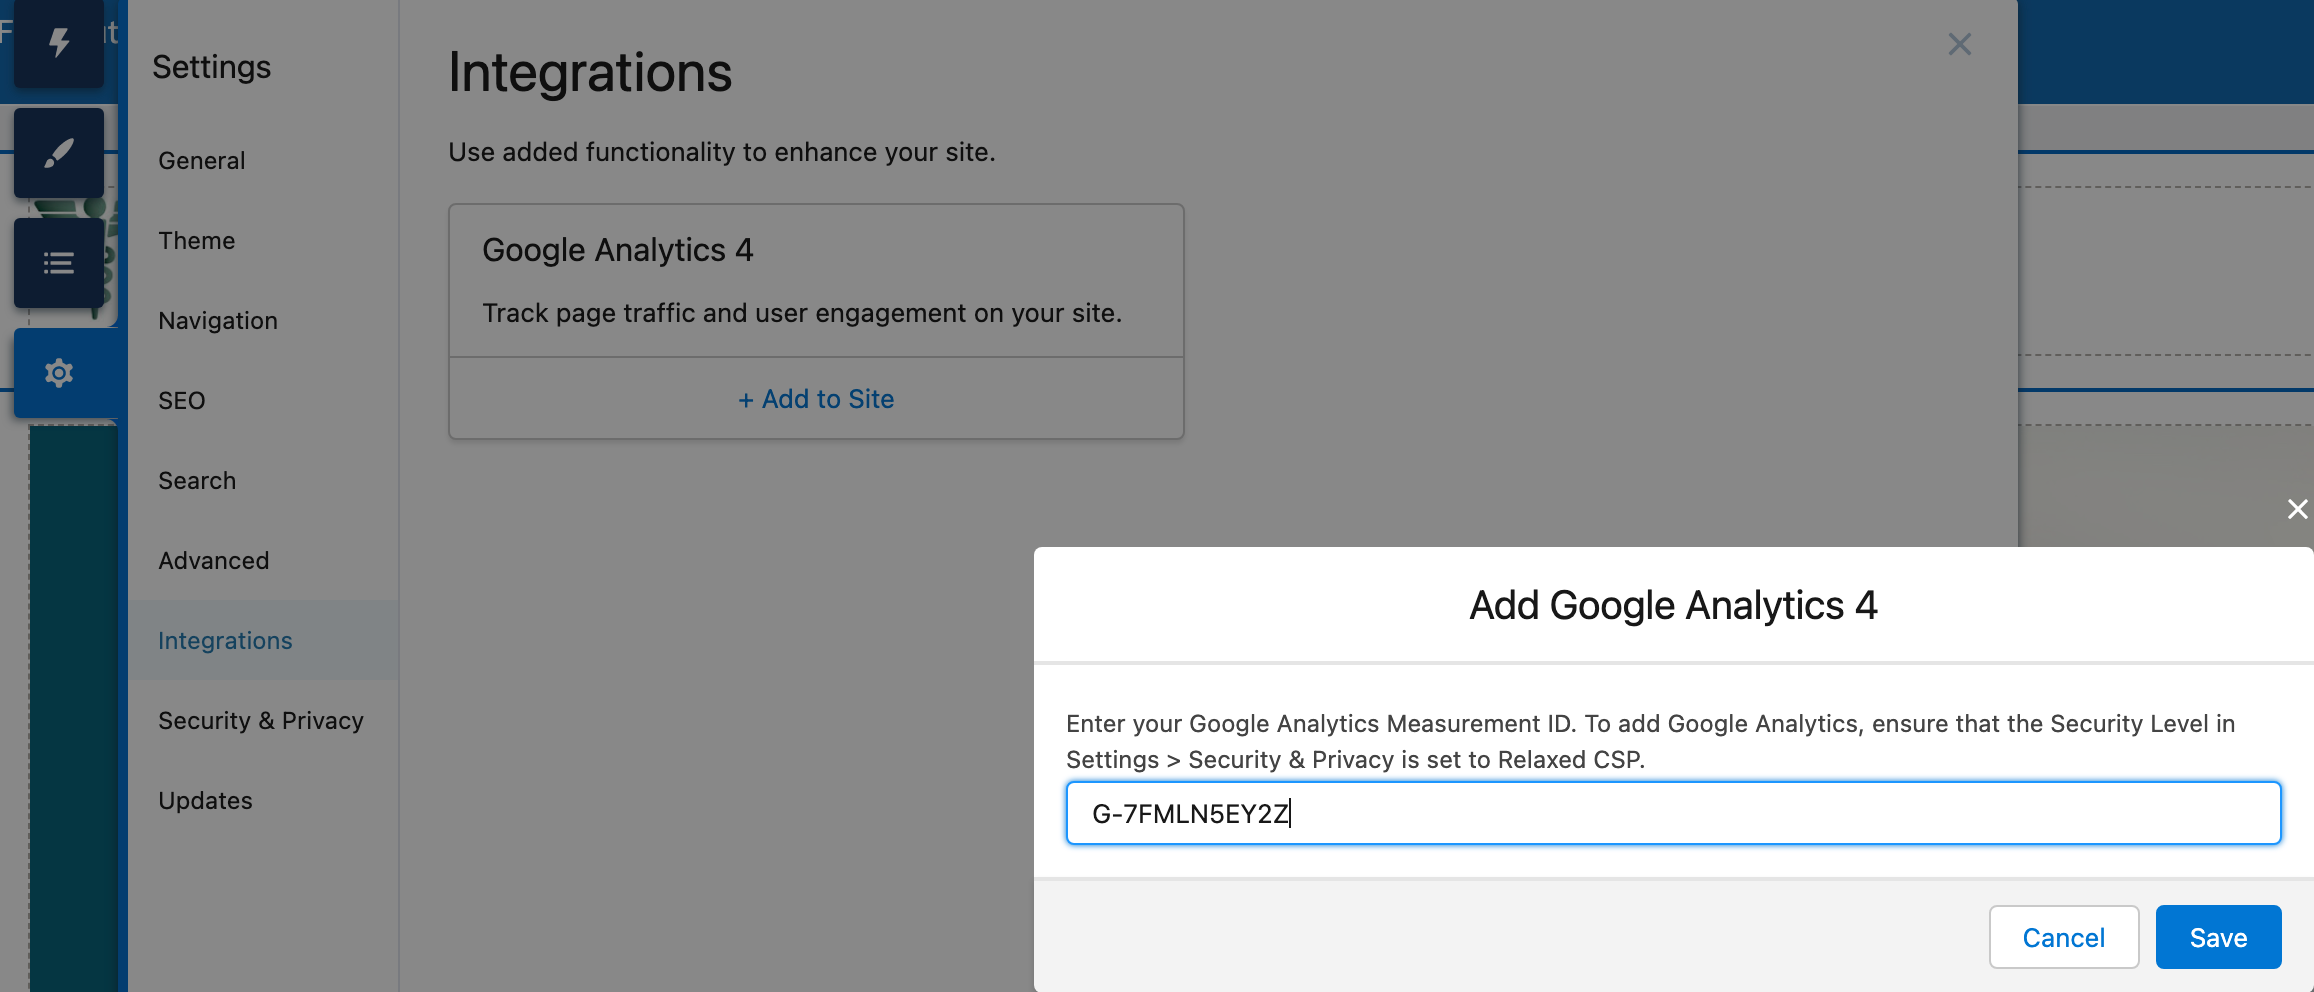Screen dimensions: 2314x992
Task: Open Advanced settings
Action: tap(213, 560)
